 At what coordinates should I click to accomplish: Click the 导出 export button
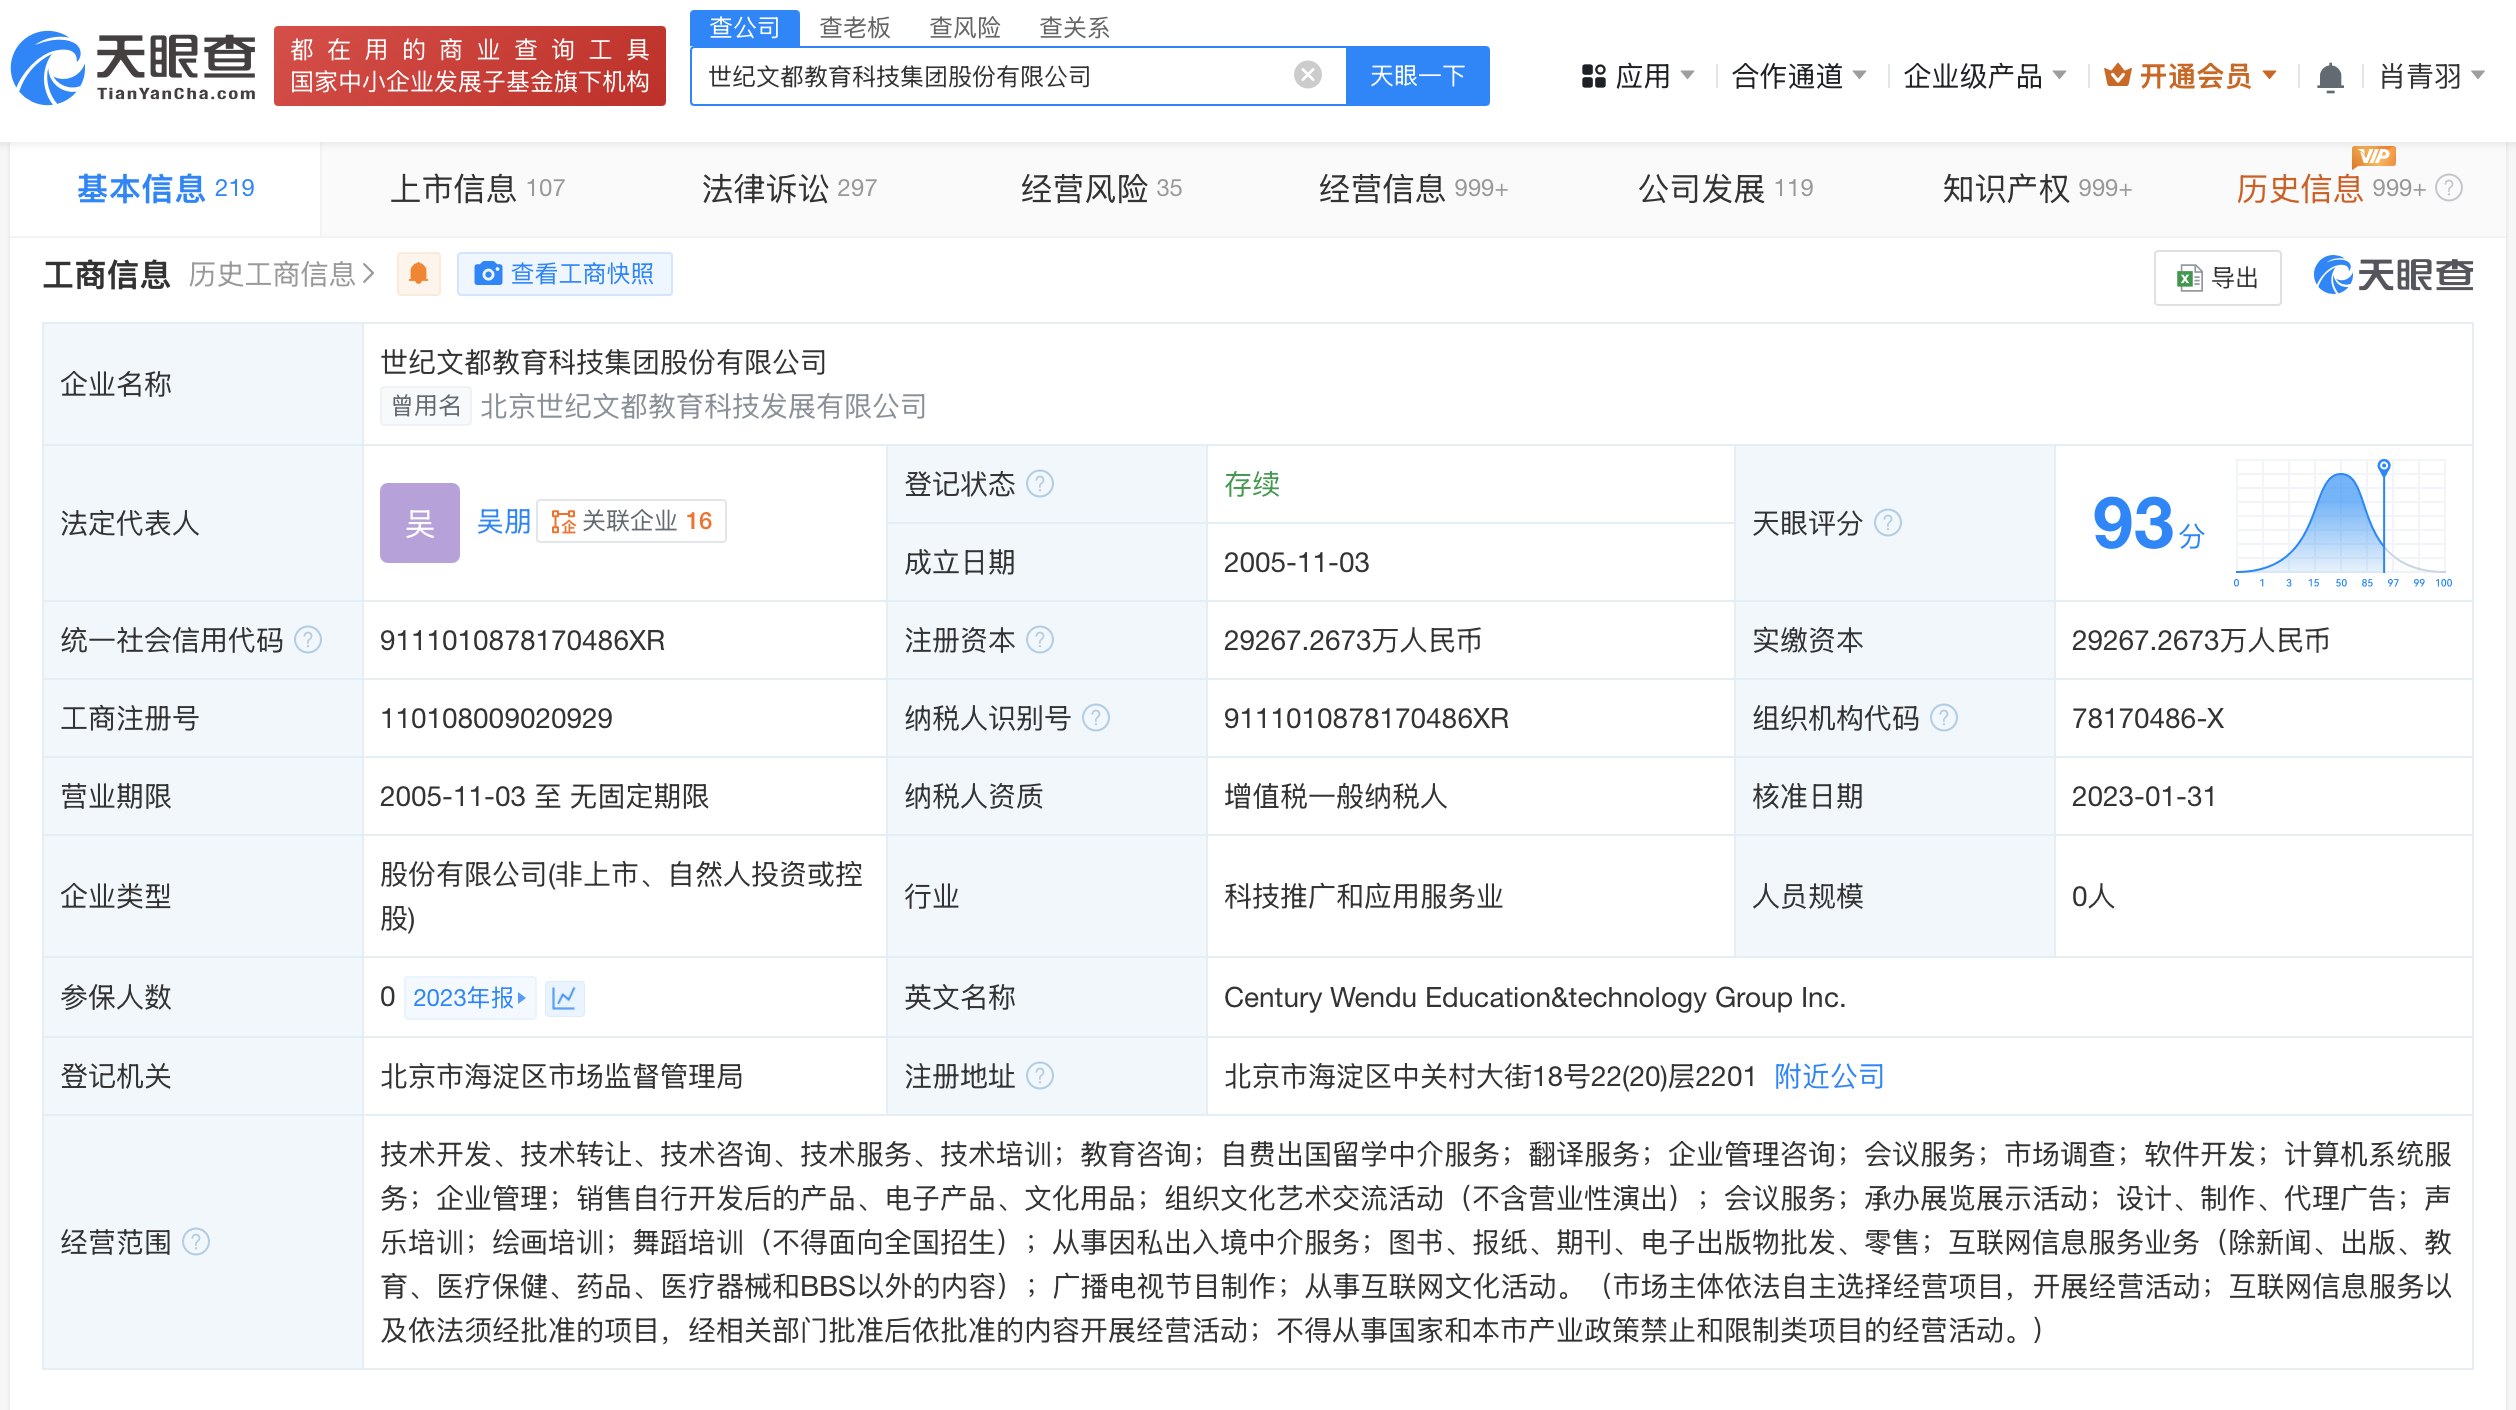pyautogui.click(x=2217, y=278)
